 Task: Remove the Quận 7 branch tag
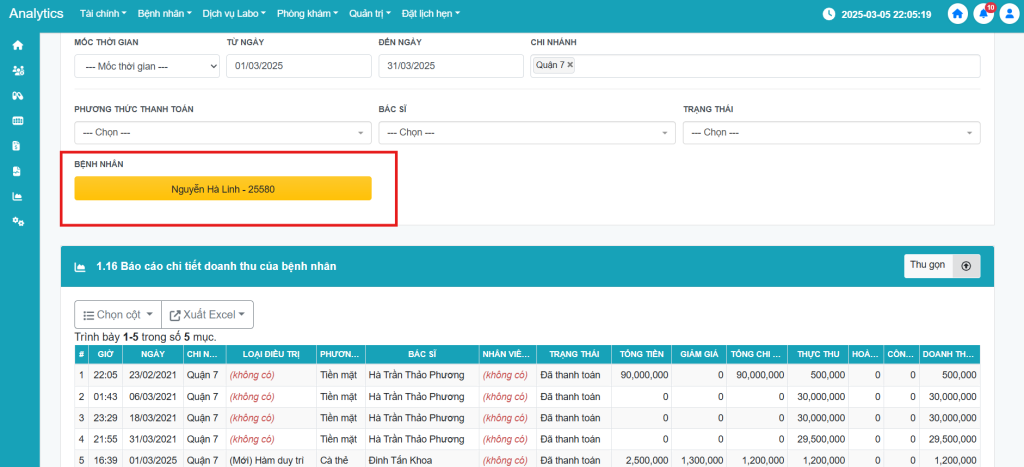click(570, 65)
